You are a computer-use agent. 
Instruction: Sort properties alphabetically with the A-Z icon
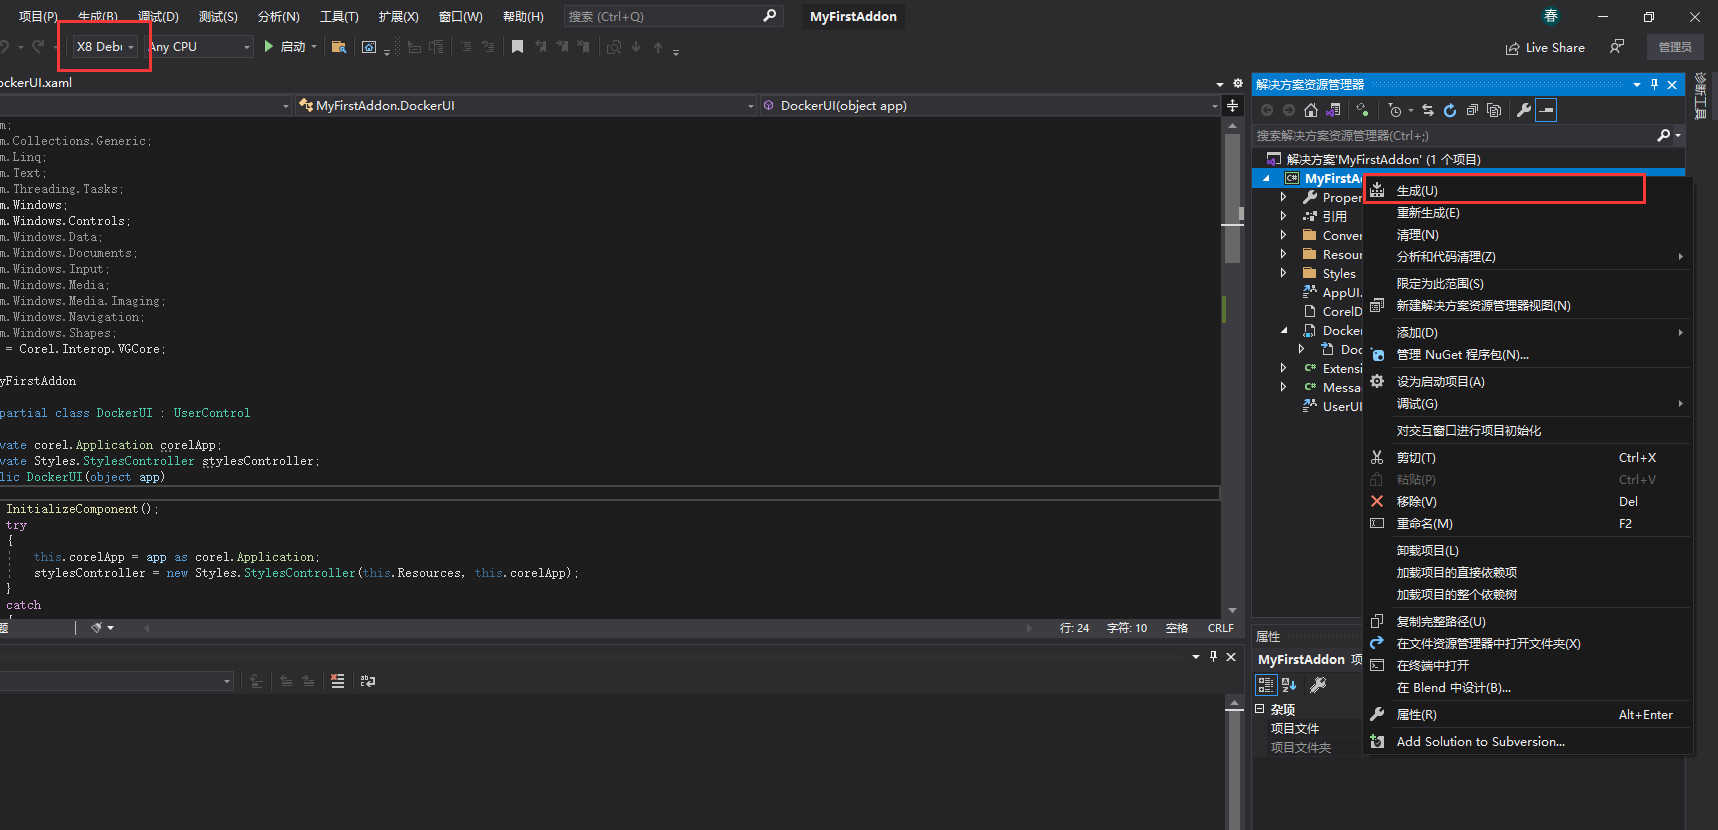pos(1289,685)
